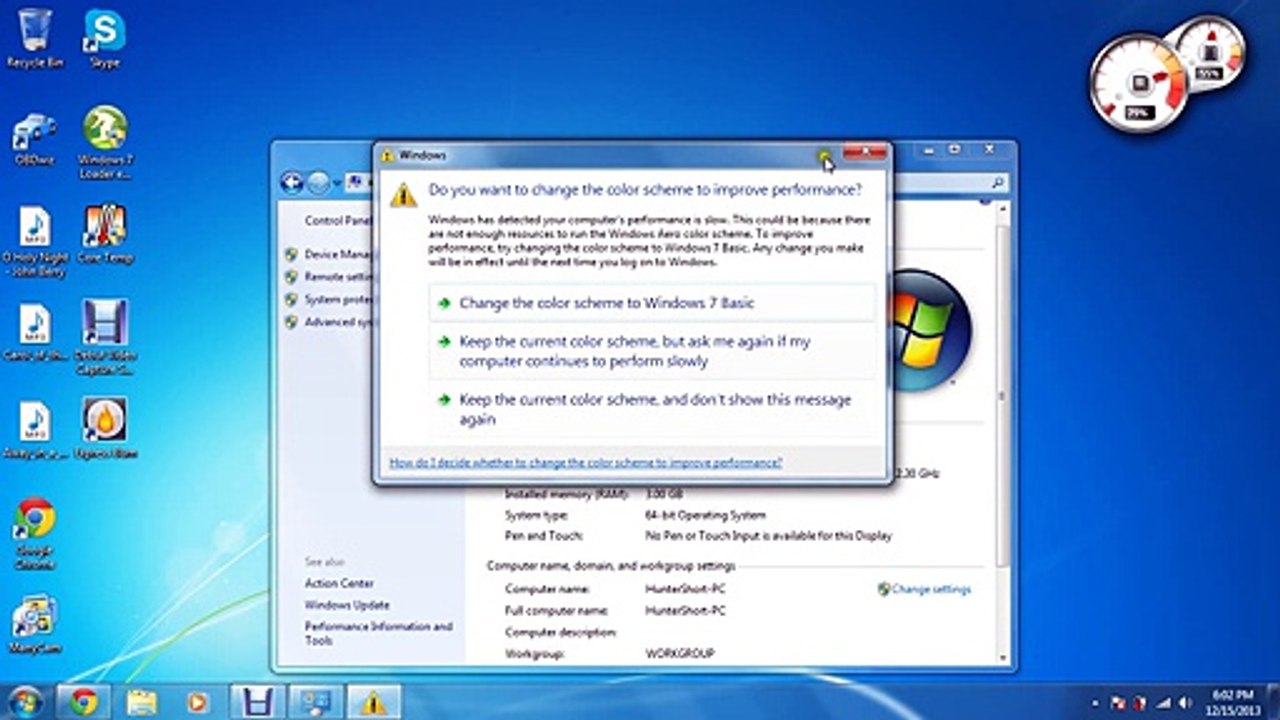This screenshot has width=1280, height=720.
Task: Click the taskbar clock and date
Action: pos(1231,702)
